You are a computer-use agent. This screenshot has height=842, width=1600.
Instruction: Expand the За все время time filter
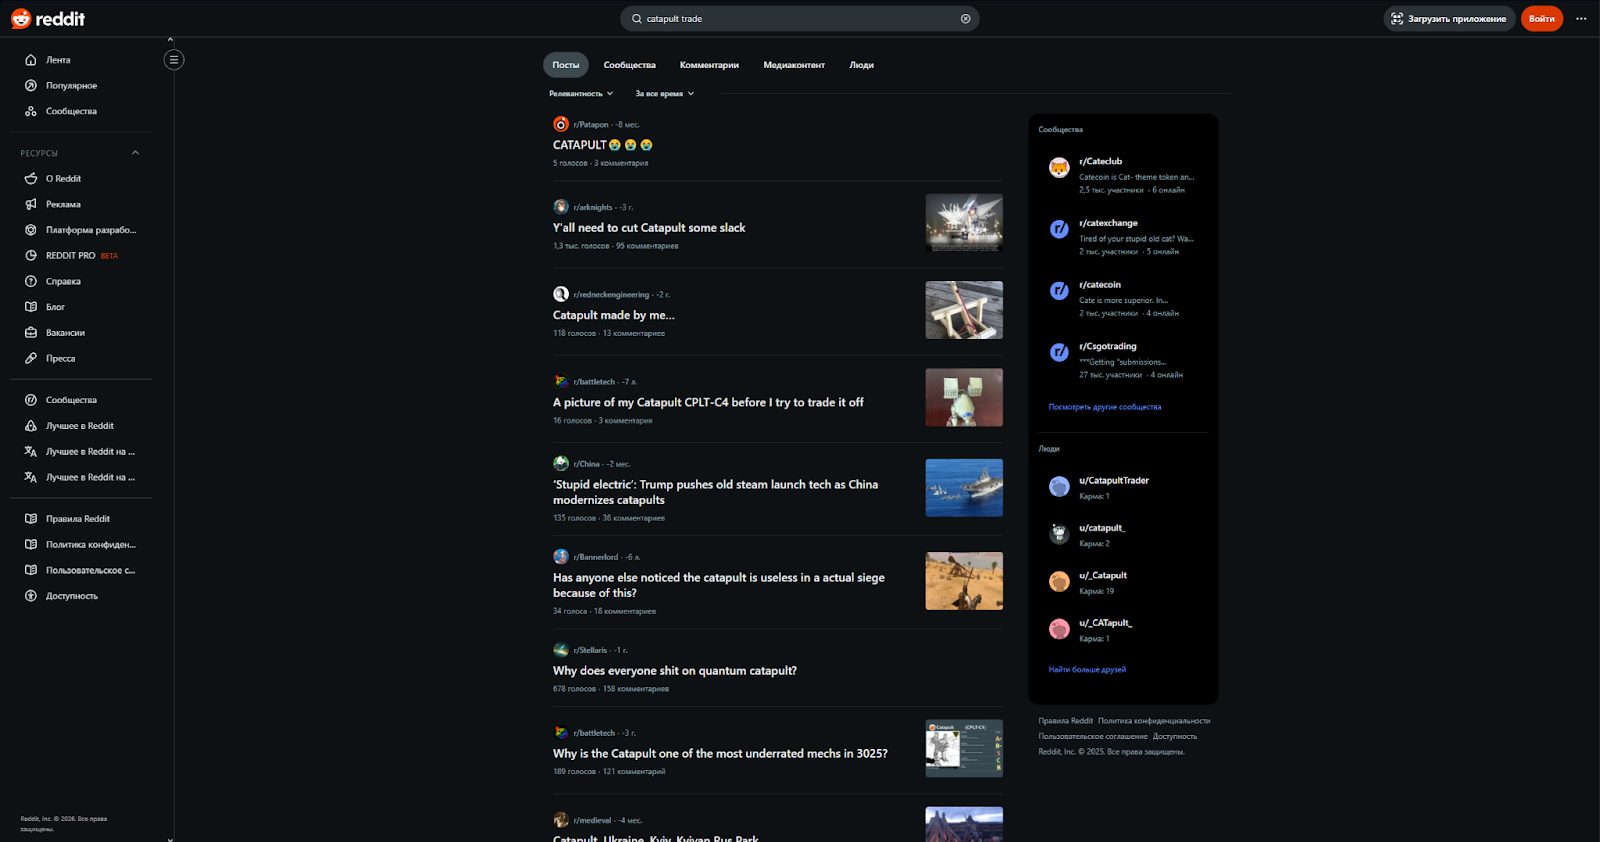[x=664, y=94]
